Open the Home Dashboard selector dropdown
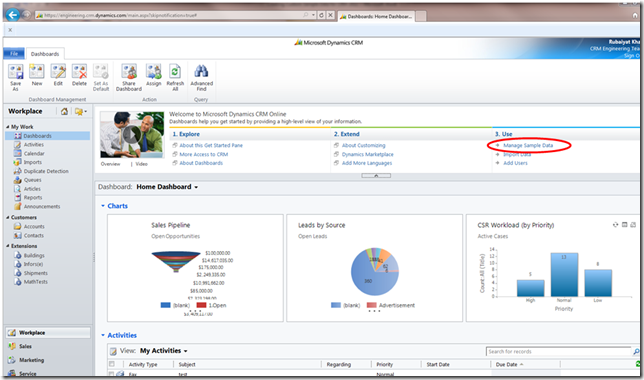Image resolution: width=644 pixels, height=380 pixels. [x=196, y=187]
